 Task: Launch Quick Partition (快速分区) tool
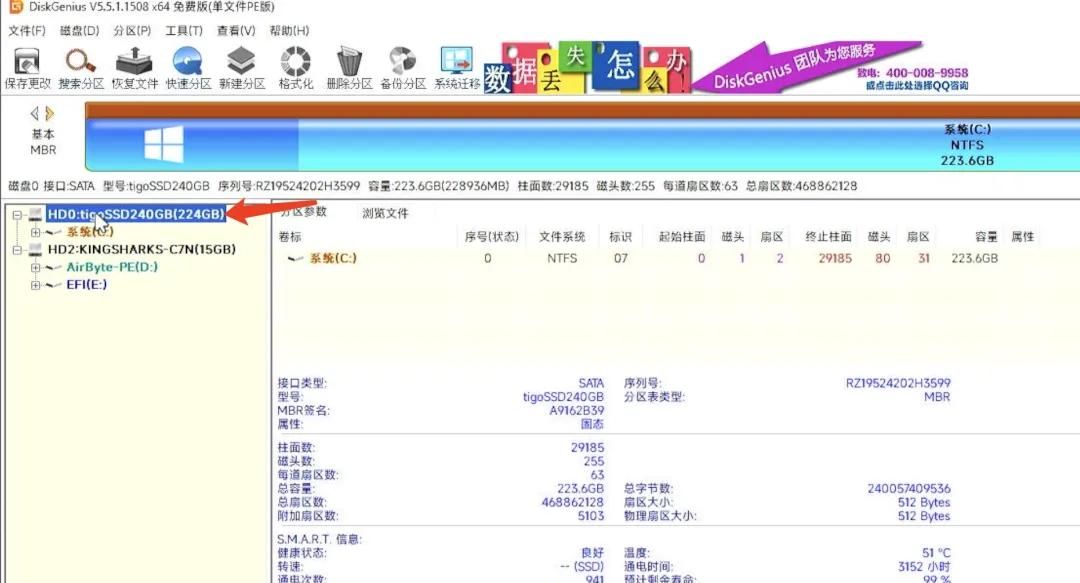pos(188,68)
